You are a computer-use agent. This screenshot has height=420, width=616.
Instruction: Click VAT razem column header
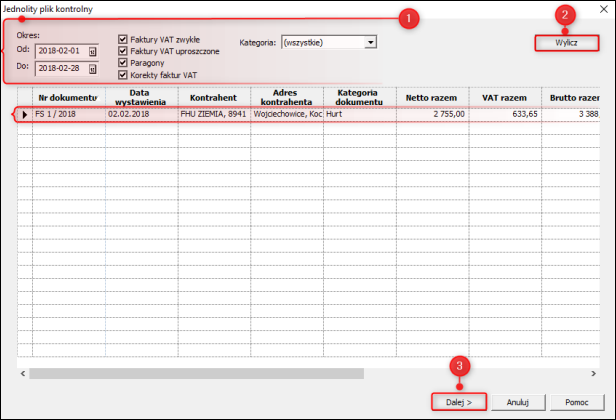click(x=505, y=97)
